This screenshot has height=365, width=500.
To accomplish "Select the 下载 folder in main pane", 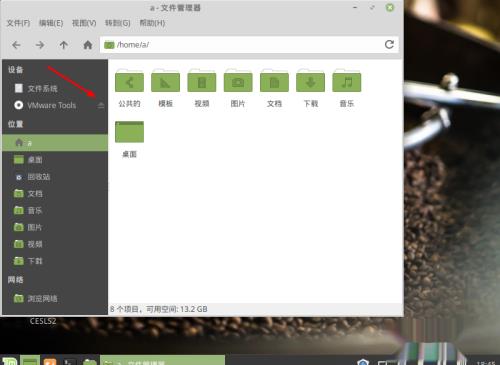I will [310, 81].
